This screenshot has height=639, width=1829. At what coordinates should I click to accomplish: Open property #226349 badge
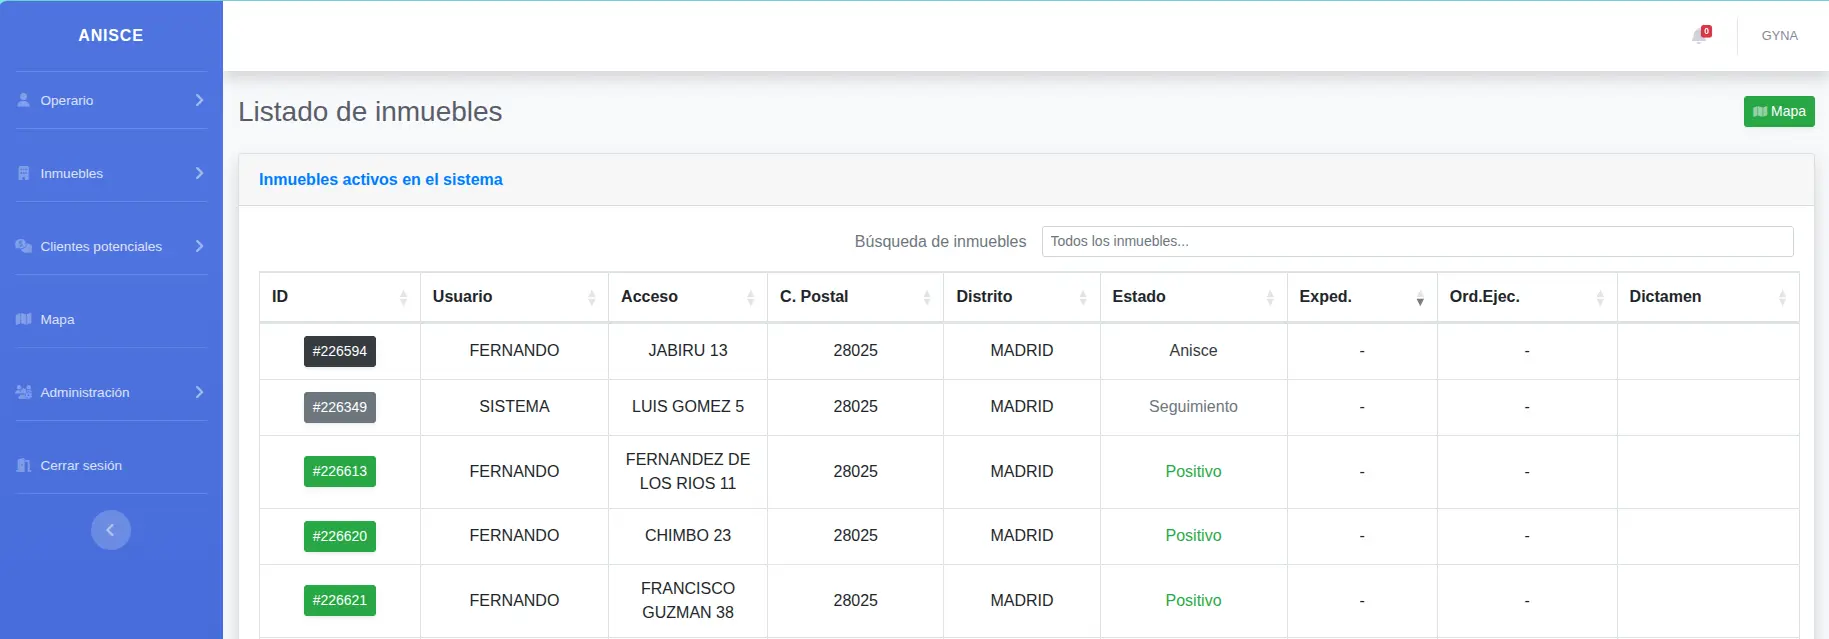tap(340, 407)
